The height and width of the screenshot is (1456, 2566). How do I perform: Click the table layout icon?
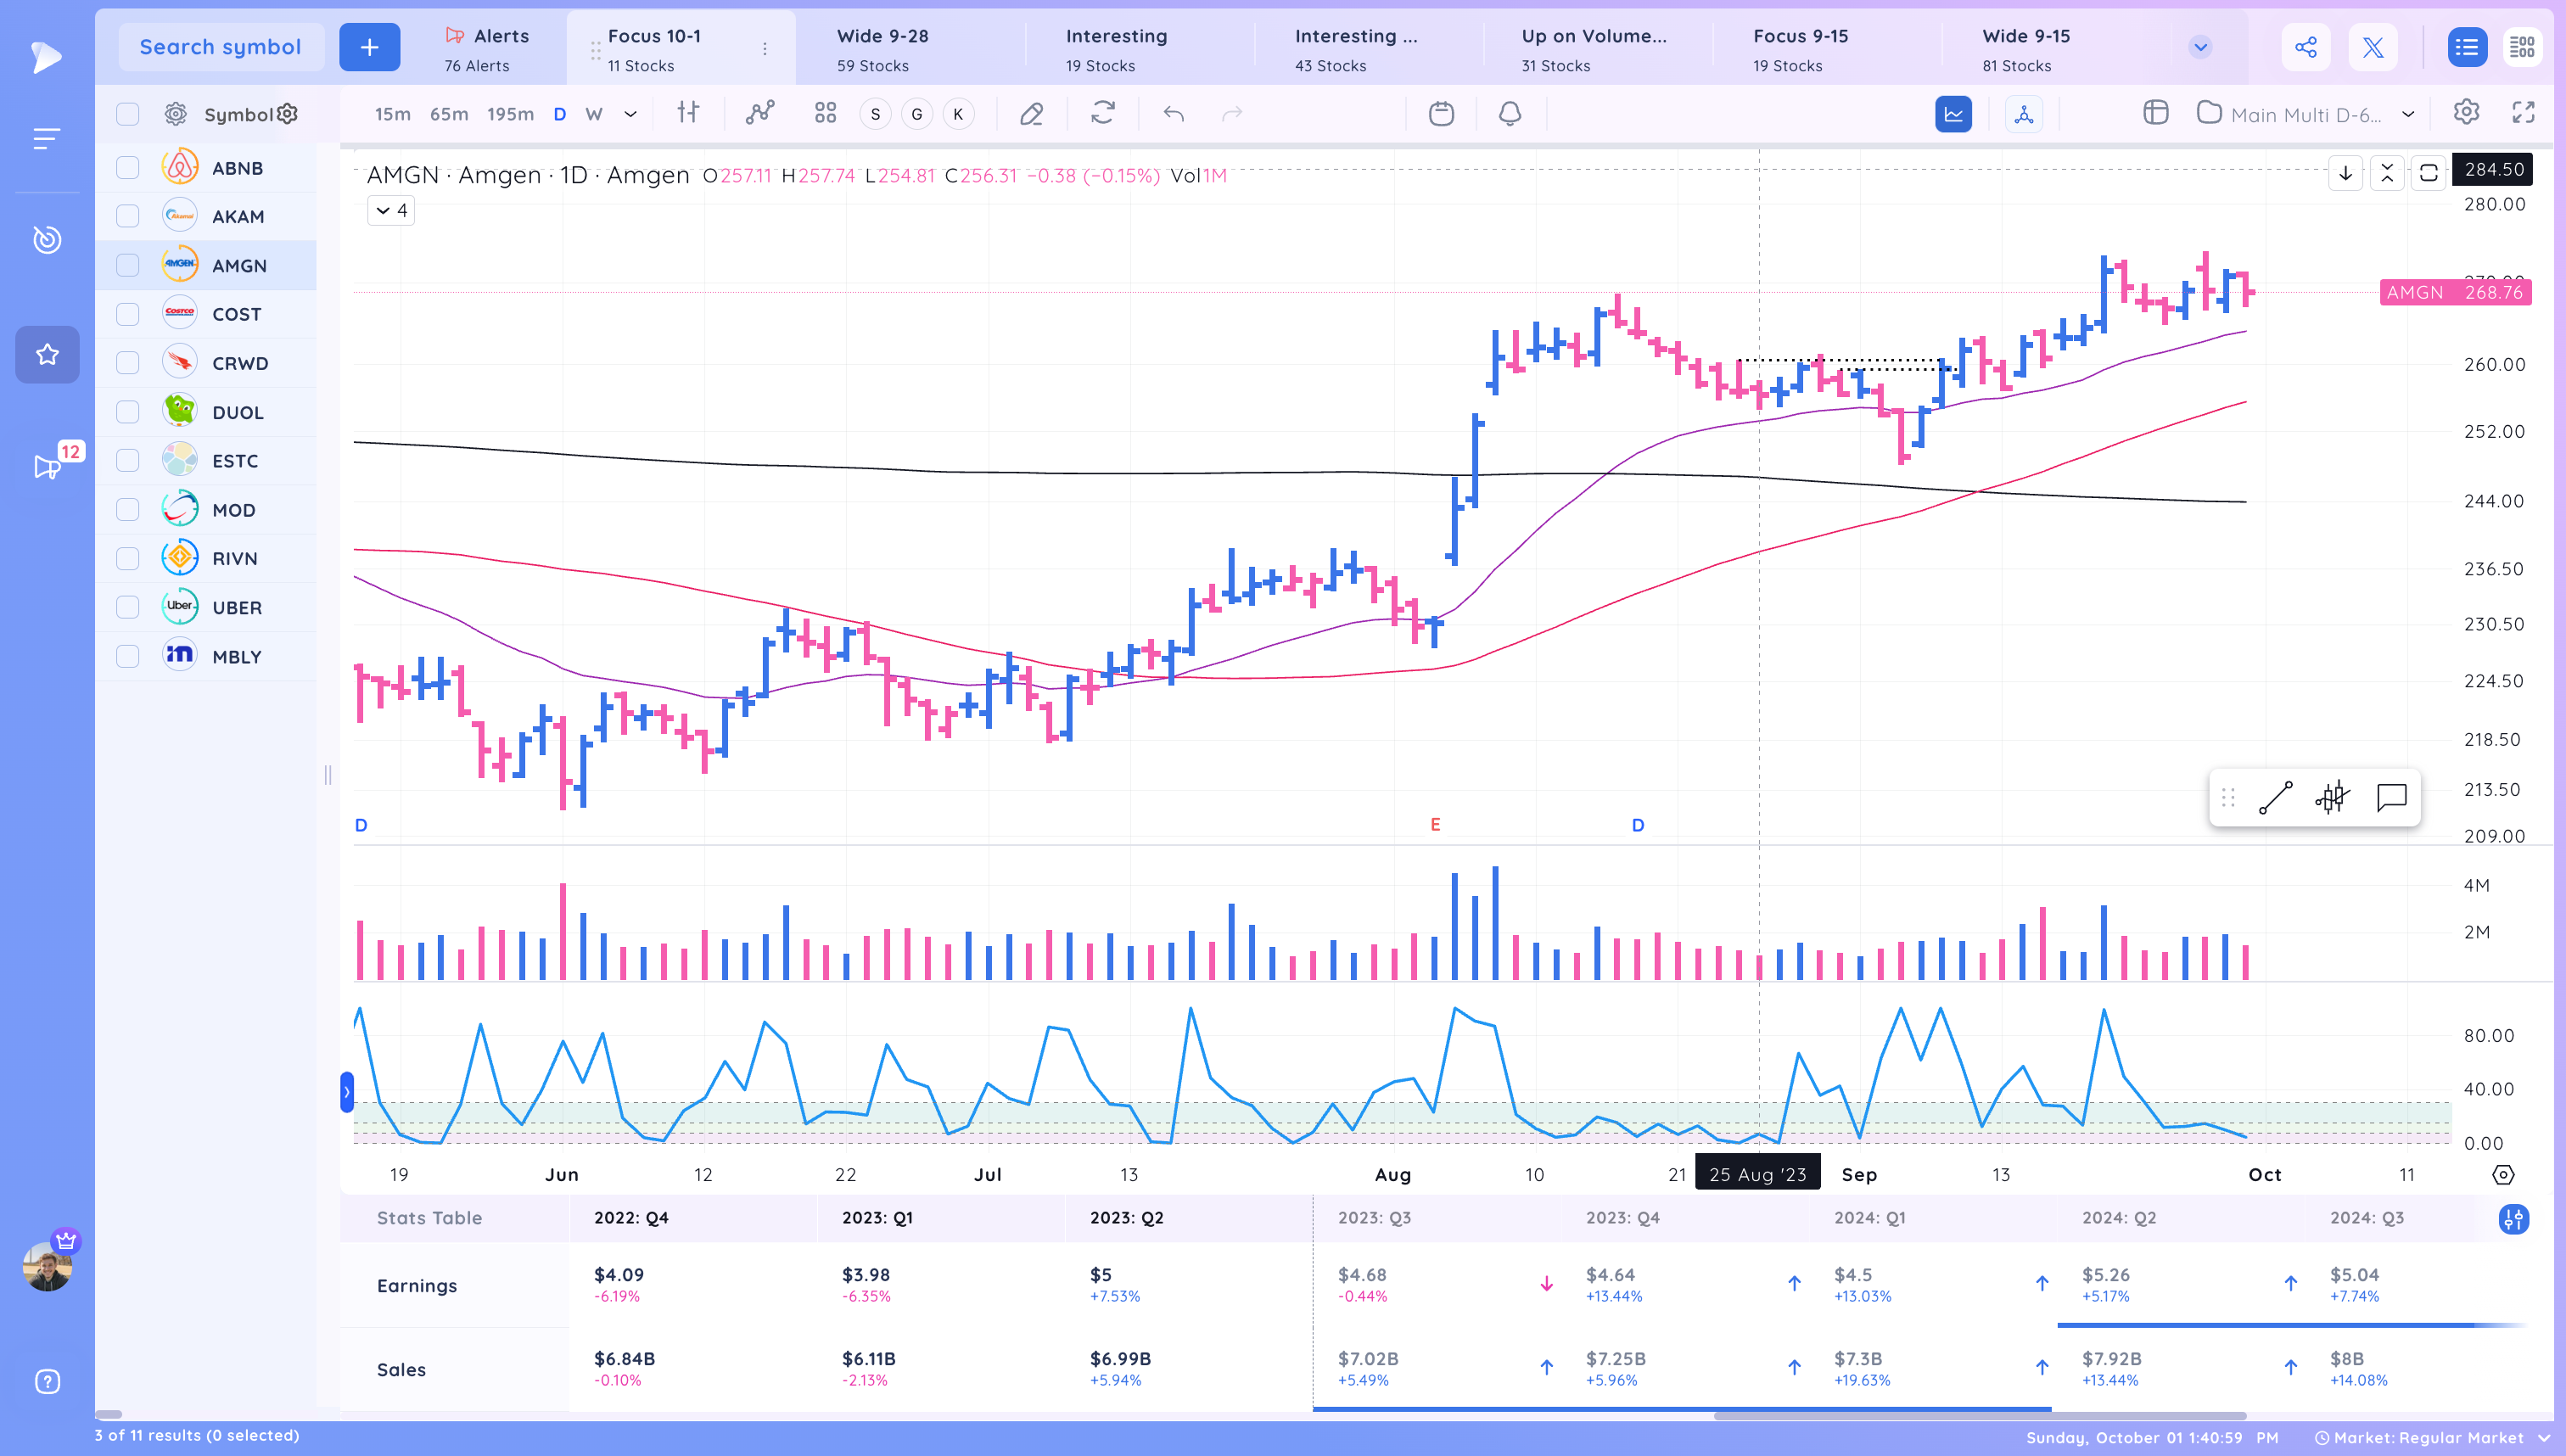point(2156,112)
